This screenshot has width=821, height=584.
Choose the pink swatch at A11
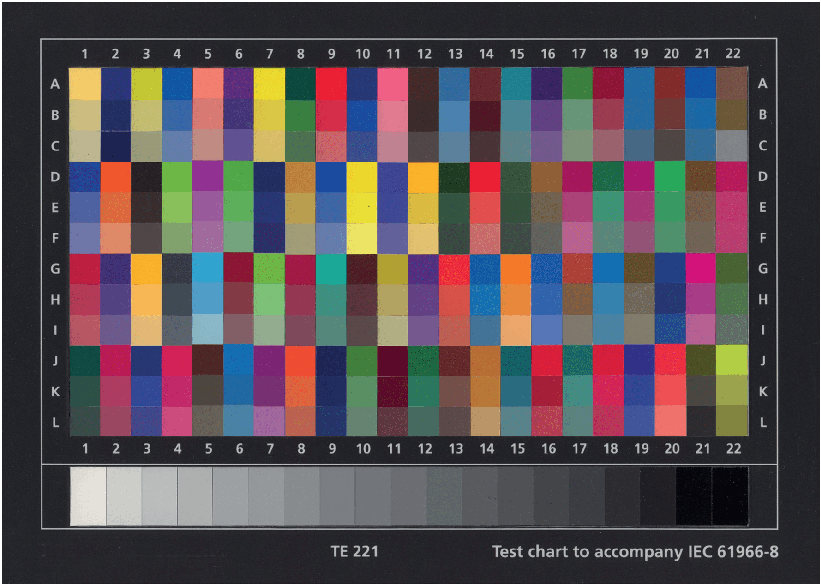click(x=393, y=84)
